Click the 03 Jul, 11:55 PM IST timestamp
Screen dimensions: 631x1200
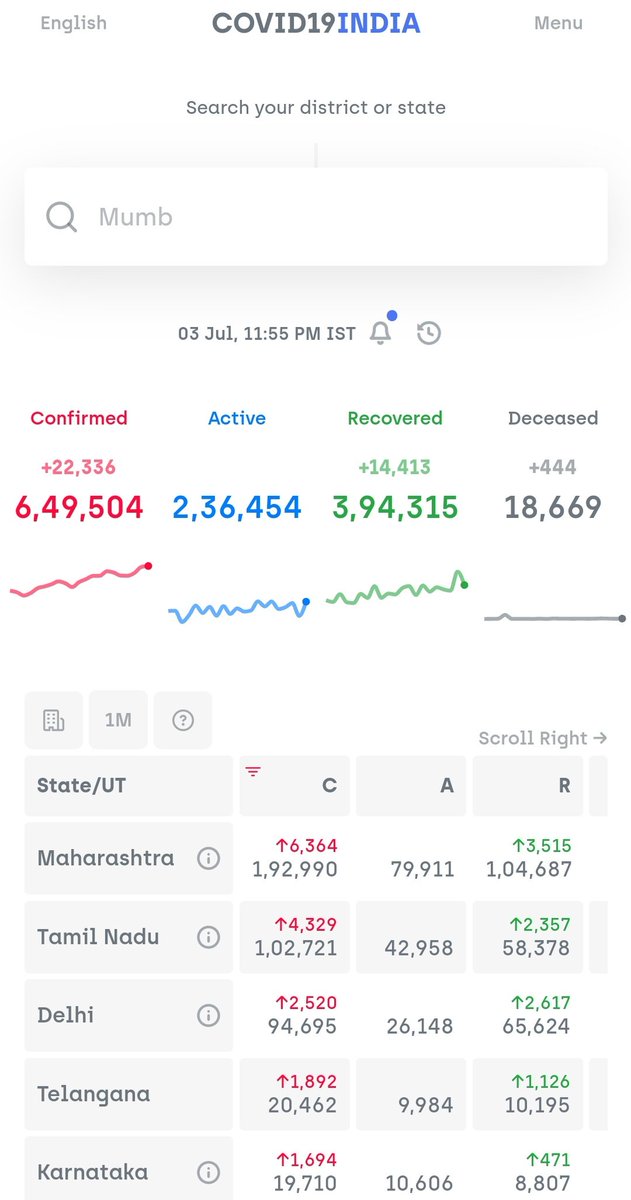tap(267, 333)
